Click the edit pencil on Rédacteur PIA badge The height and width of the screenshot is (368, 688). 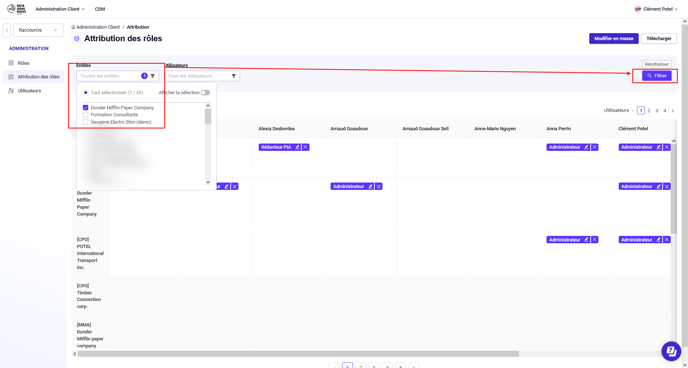tap(297, 147)
